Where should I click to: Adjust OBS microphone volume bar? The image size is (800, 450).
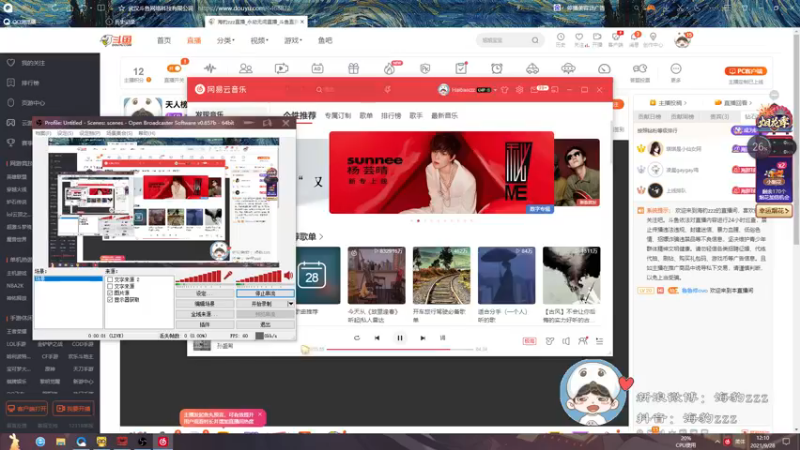[198, 277]
